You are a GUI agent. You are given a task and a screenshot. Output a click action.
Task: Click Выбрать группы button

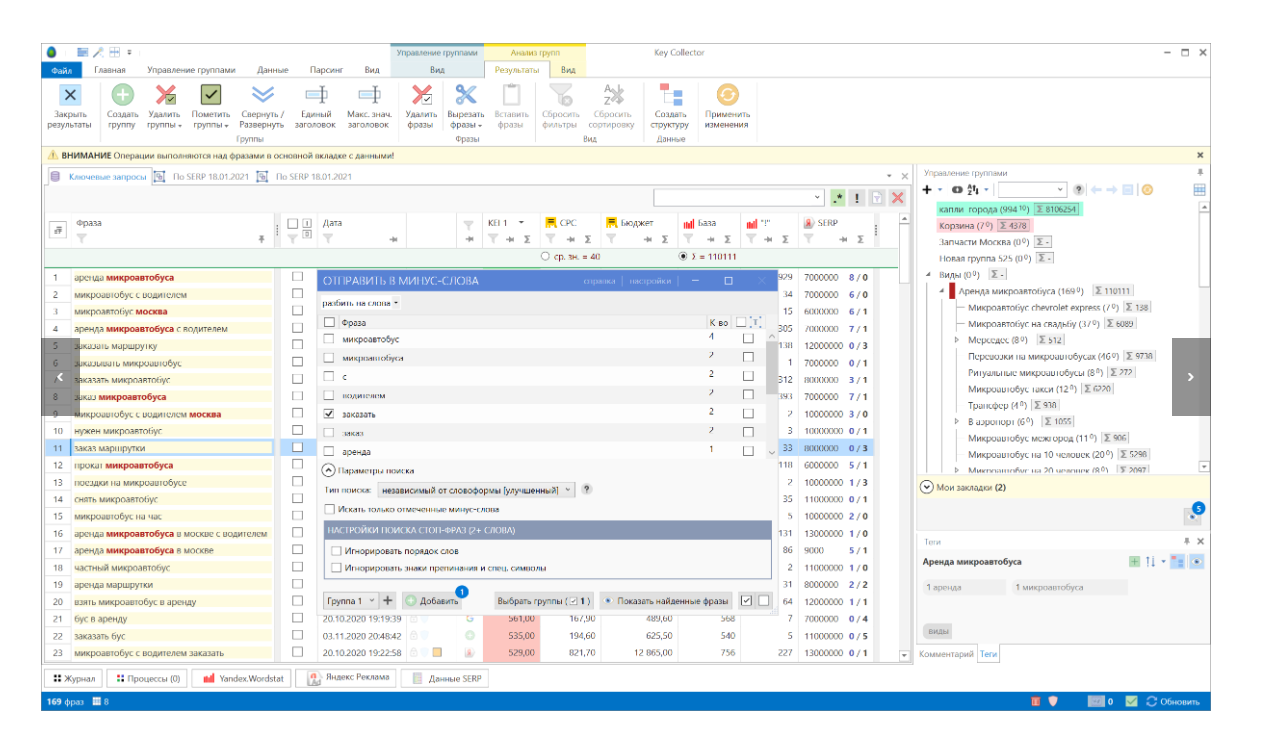tap(545, 601)
